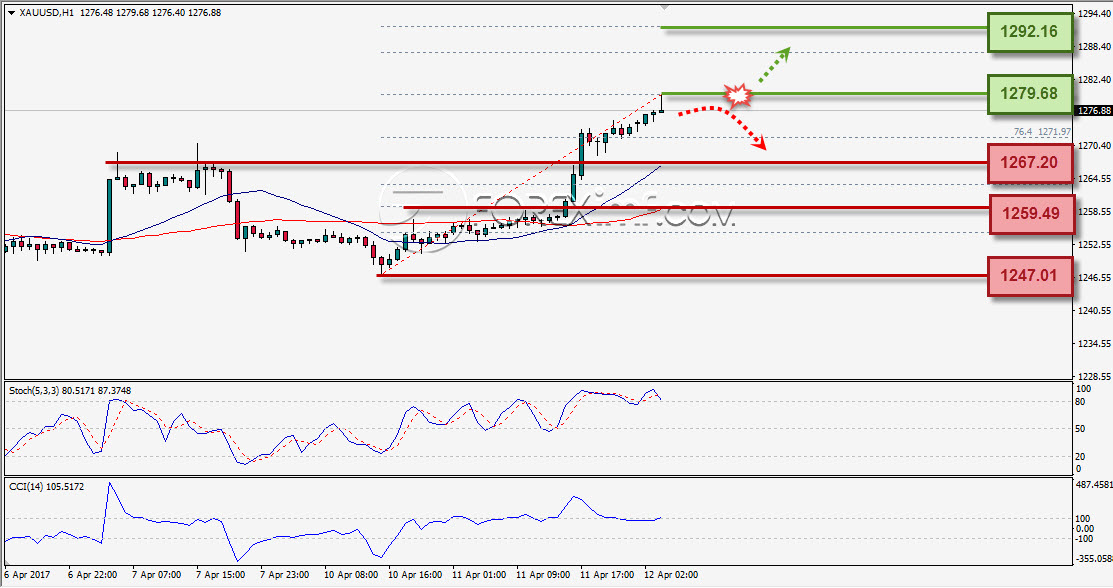Click time axis label 7 Apr 15:00

coord(220,575)
